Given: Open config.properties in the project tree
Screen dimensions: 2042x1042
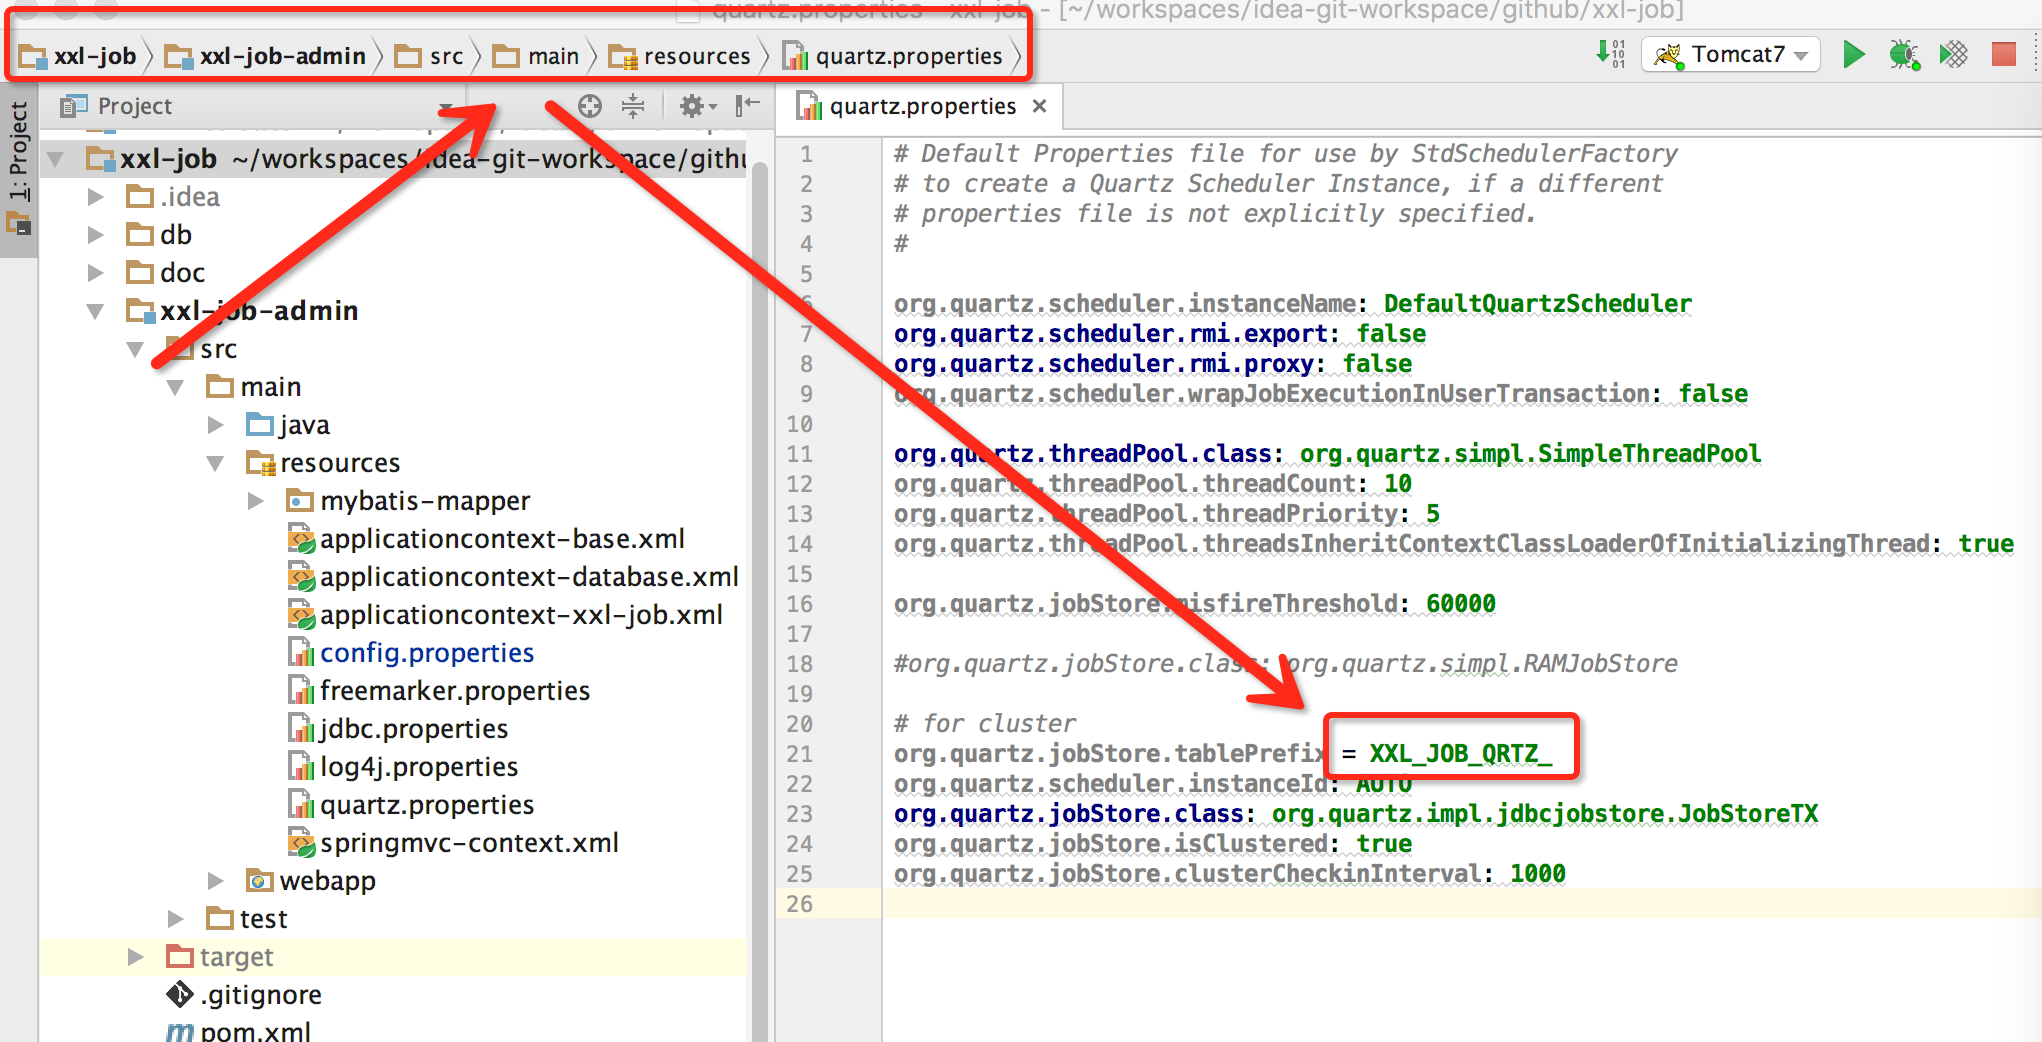Looking at the screenshot, I should (426, 653).
